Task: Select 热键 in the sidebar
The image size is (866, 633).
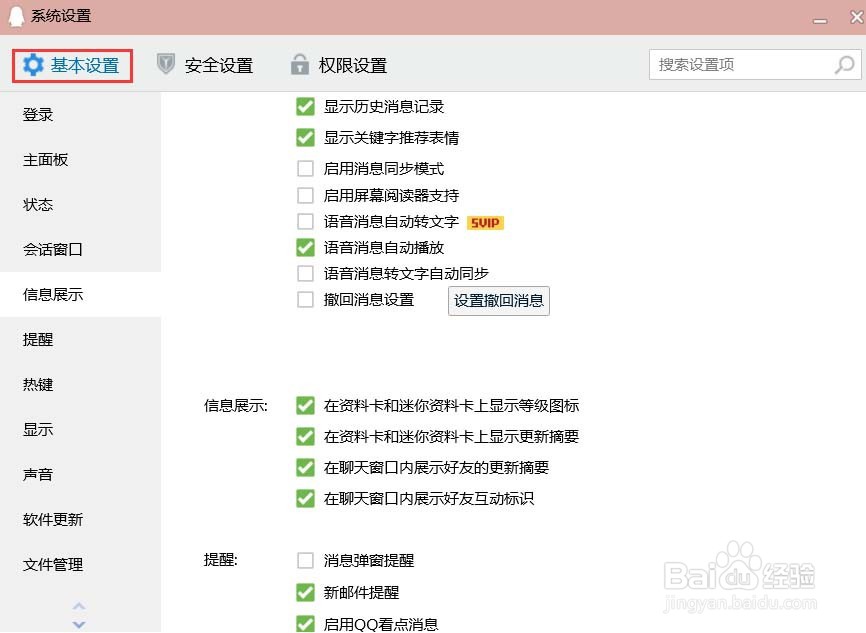Action: [x=81, y=384]
